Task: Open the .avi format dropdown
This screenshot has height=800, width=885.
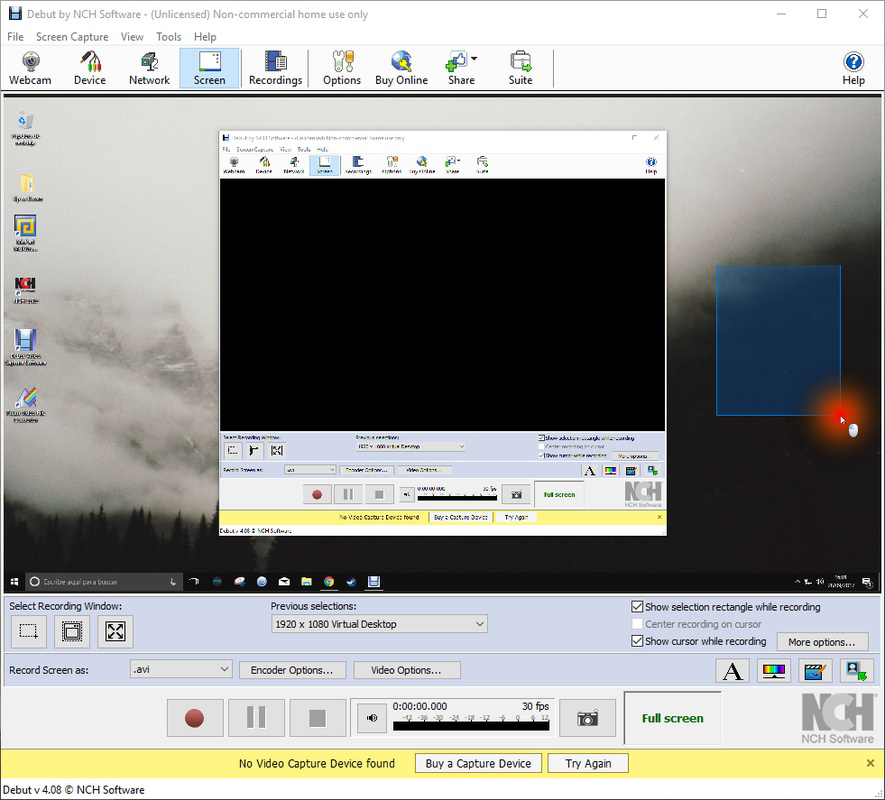Action: click(181, 670)
